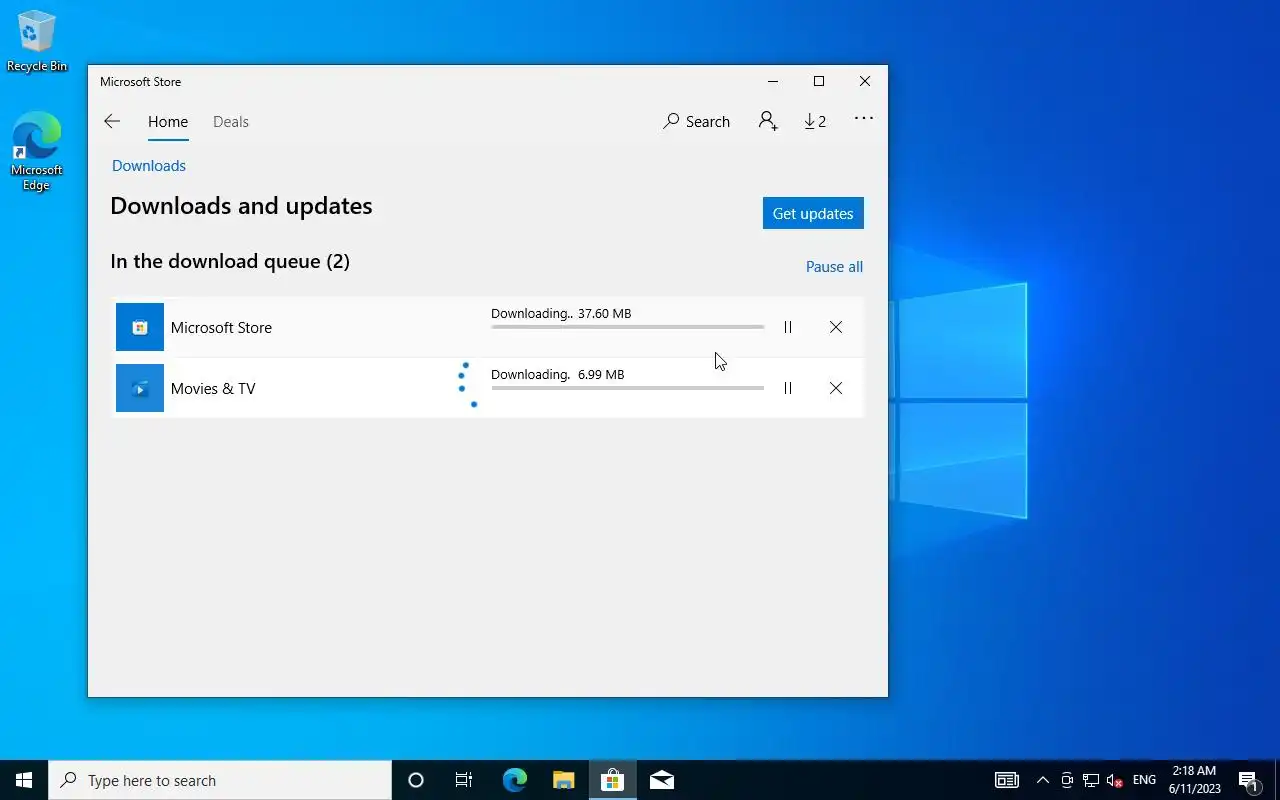Open News and interests tray icon
The width and height of the screenshot is (1280, 800).
[x=1007, y=780]
